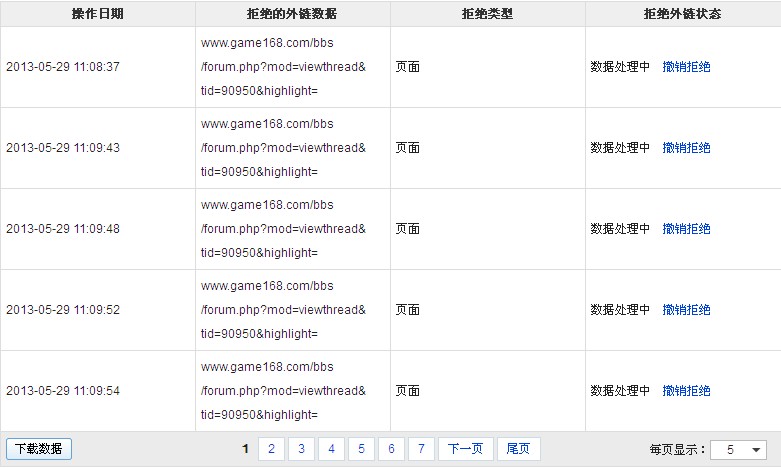This screenshot has width=781, height=468.
Task: Click the 每页显示 label
Action: point(677,450)
